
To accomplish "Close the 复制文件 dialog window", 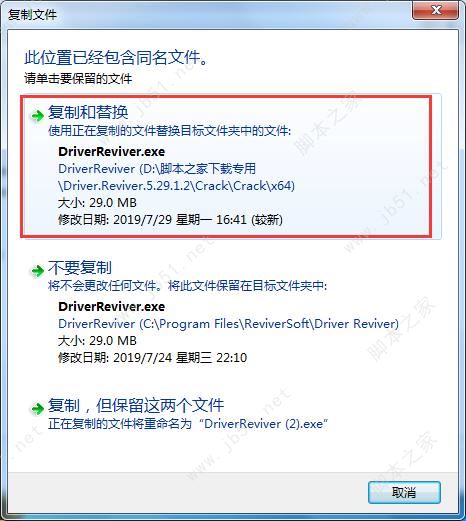I will point(436,11).
